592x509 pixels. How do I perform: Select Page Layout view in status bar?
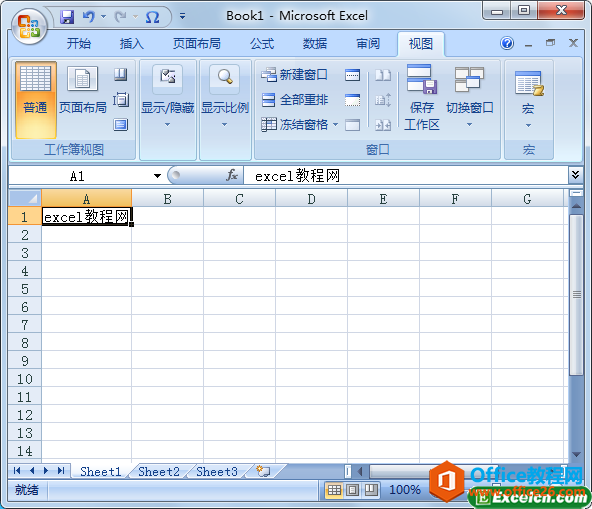pos(353,490)
